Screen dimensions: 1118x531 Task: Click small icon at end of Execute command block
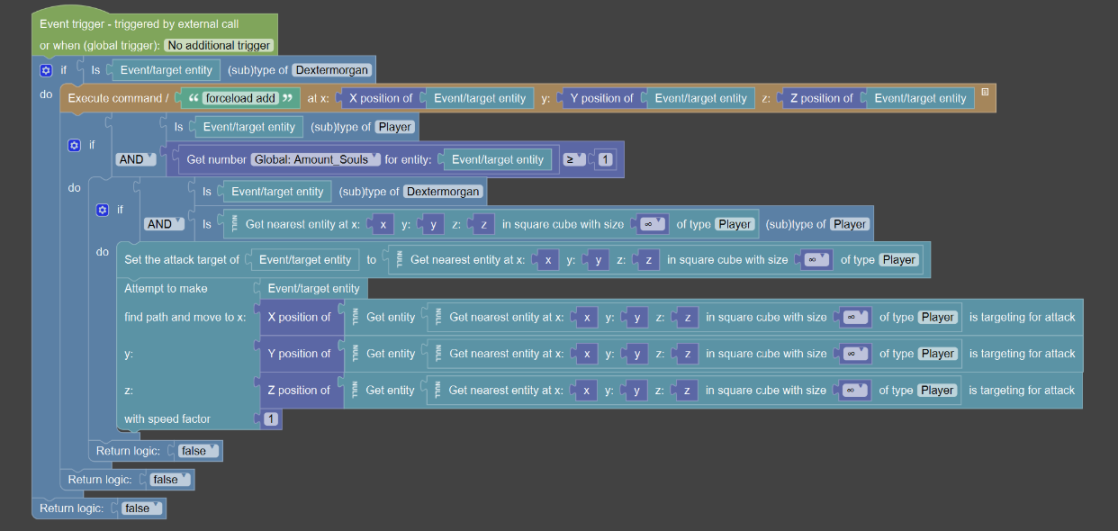[984, 93]
